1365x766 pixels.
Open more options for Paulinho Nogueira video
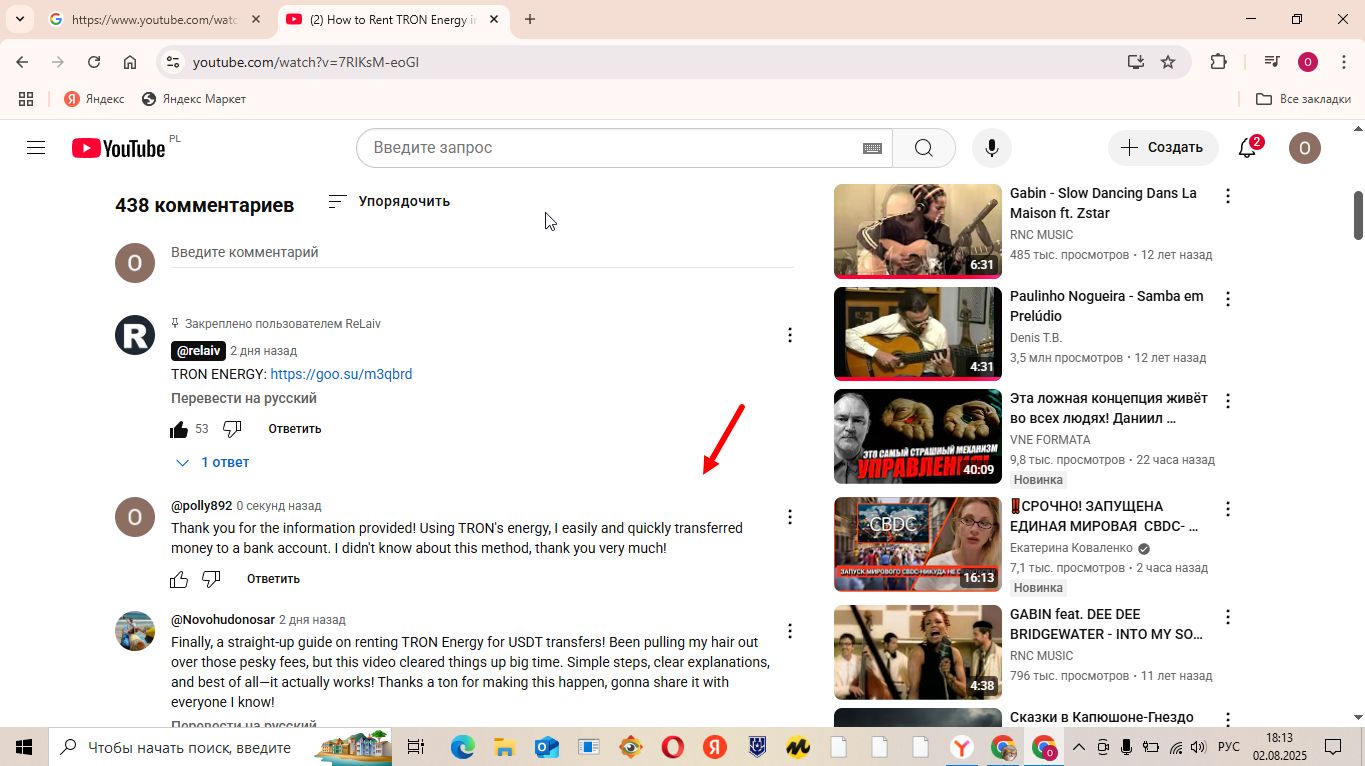(1228, 299)
